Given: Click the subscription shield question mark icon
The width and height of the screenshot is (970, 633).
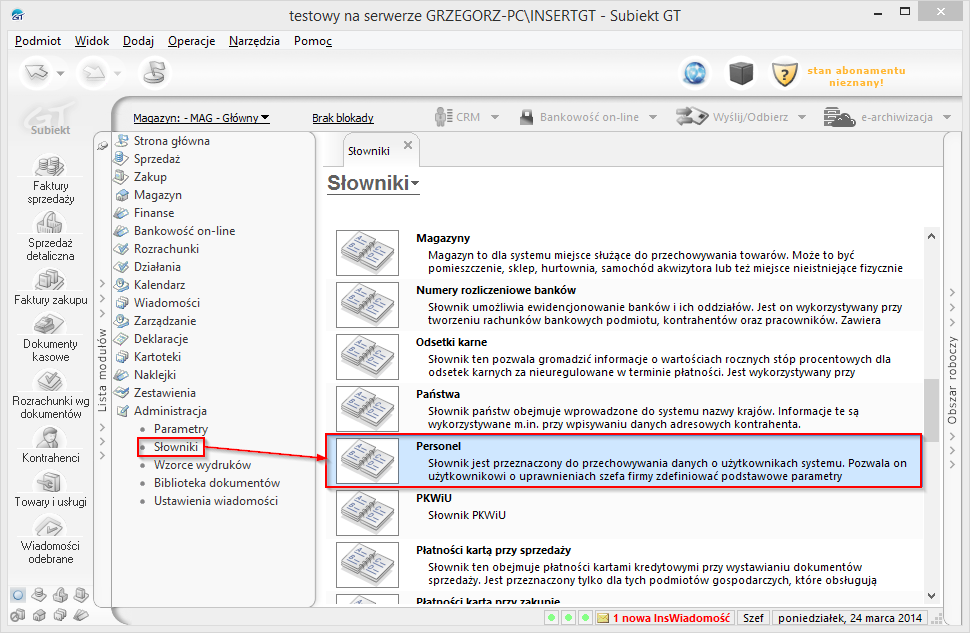Looking at the screenshot, I should [x=784, y=74].
